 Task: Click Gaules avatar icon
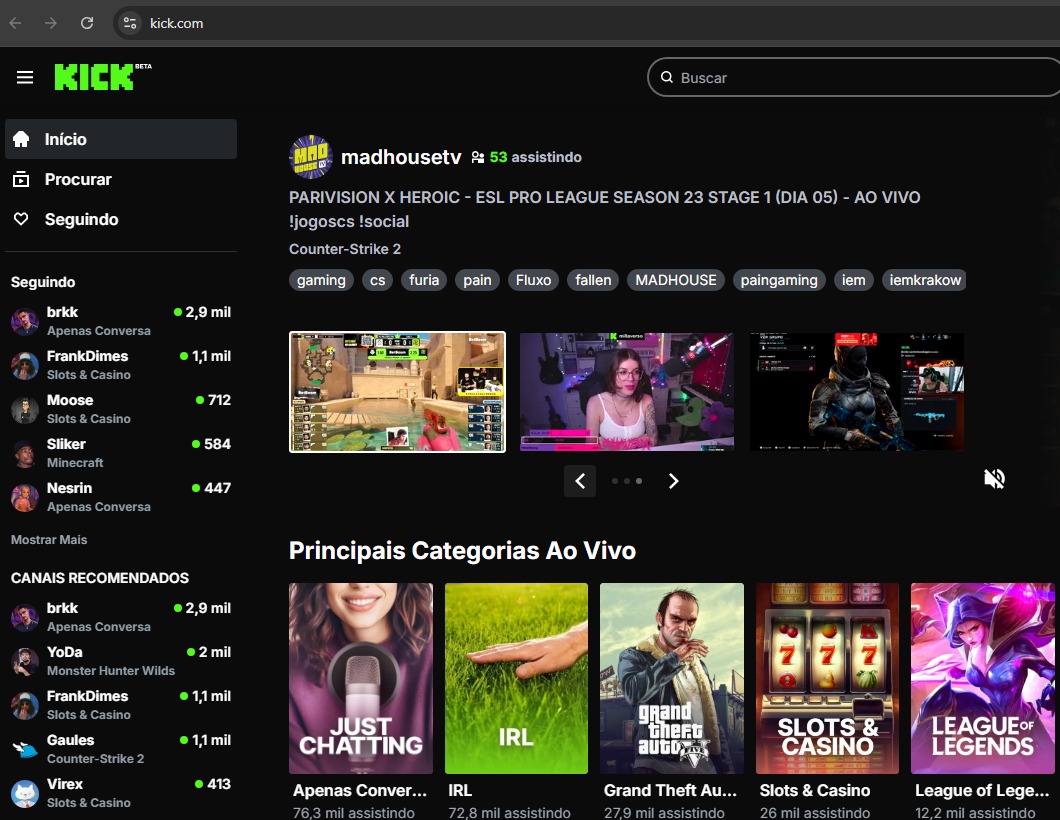(25, 750)
